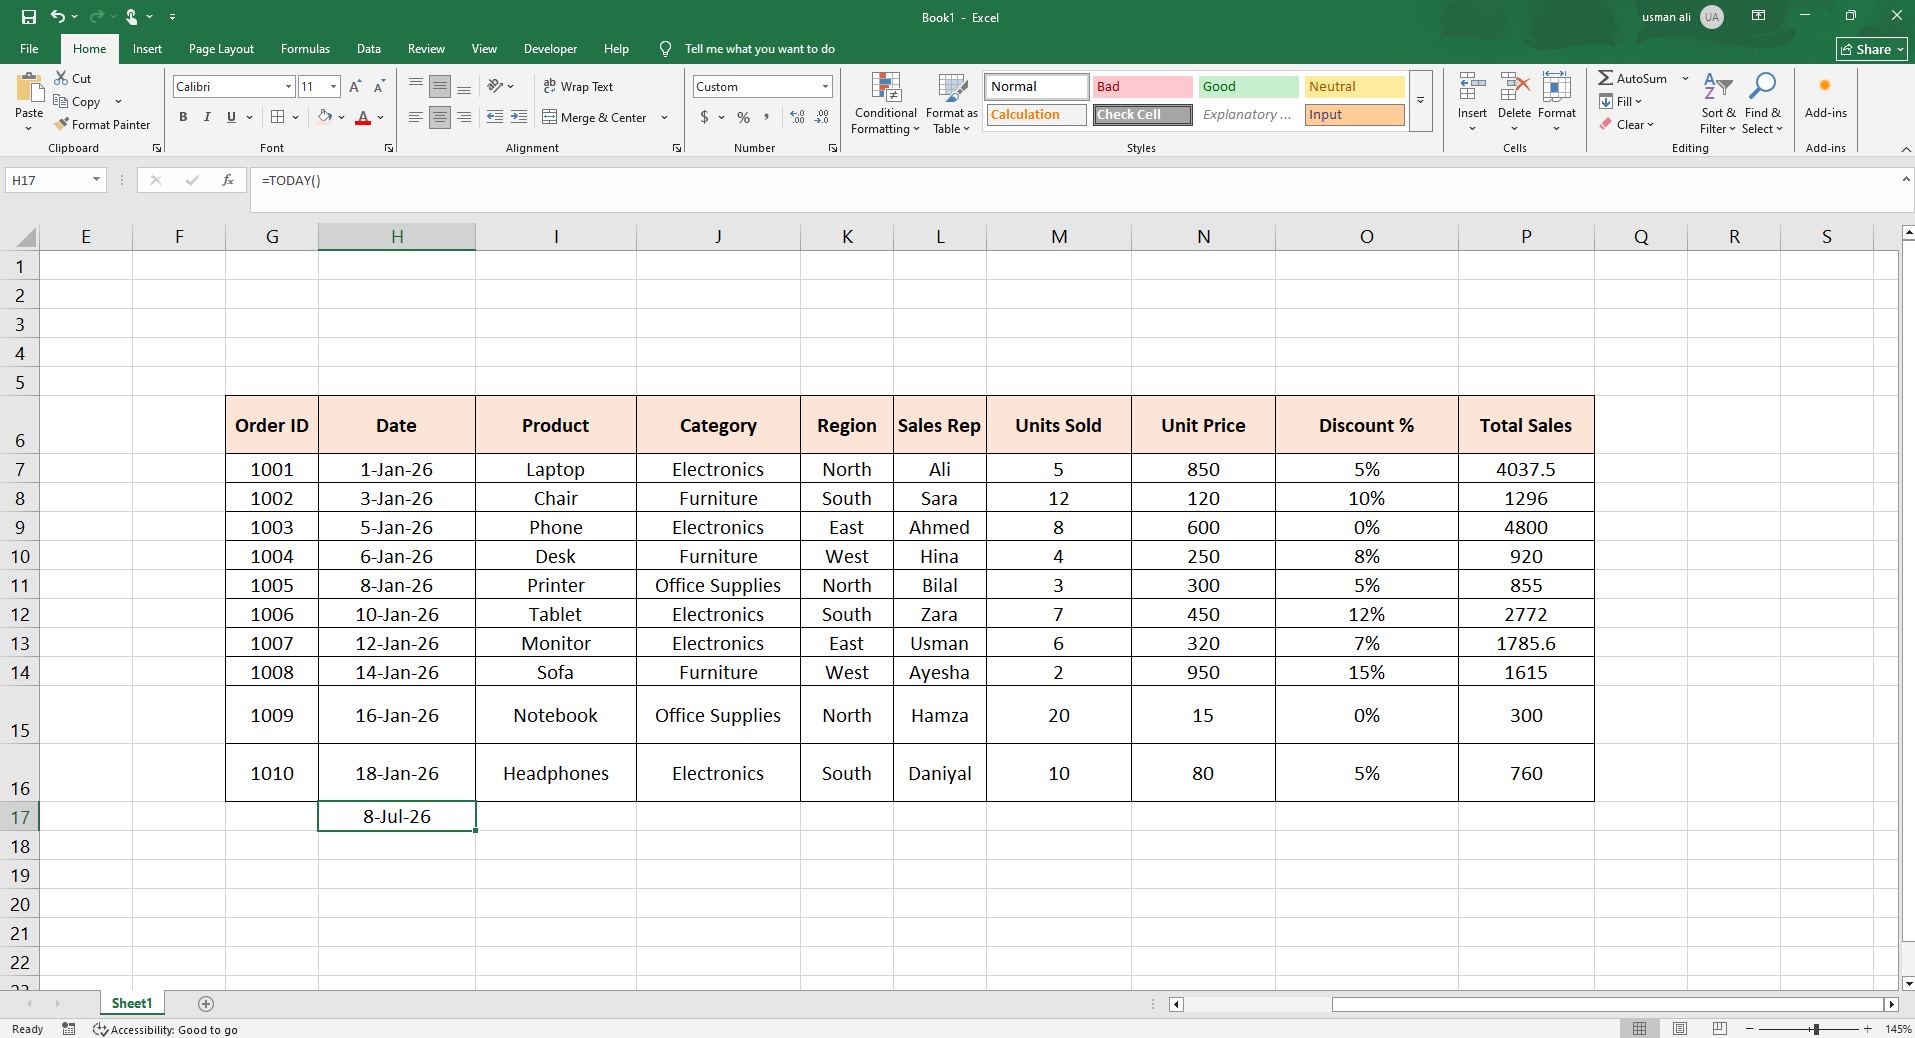Image resolution: width=1915 pixels, height=1038 pixels.
Task: Toggle bold formatting
Action: pyautogui.click(x=183, y=117)
